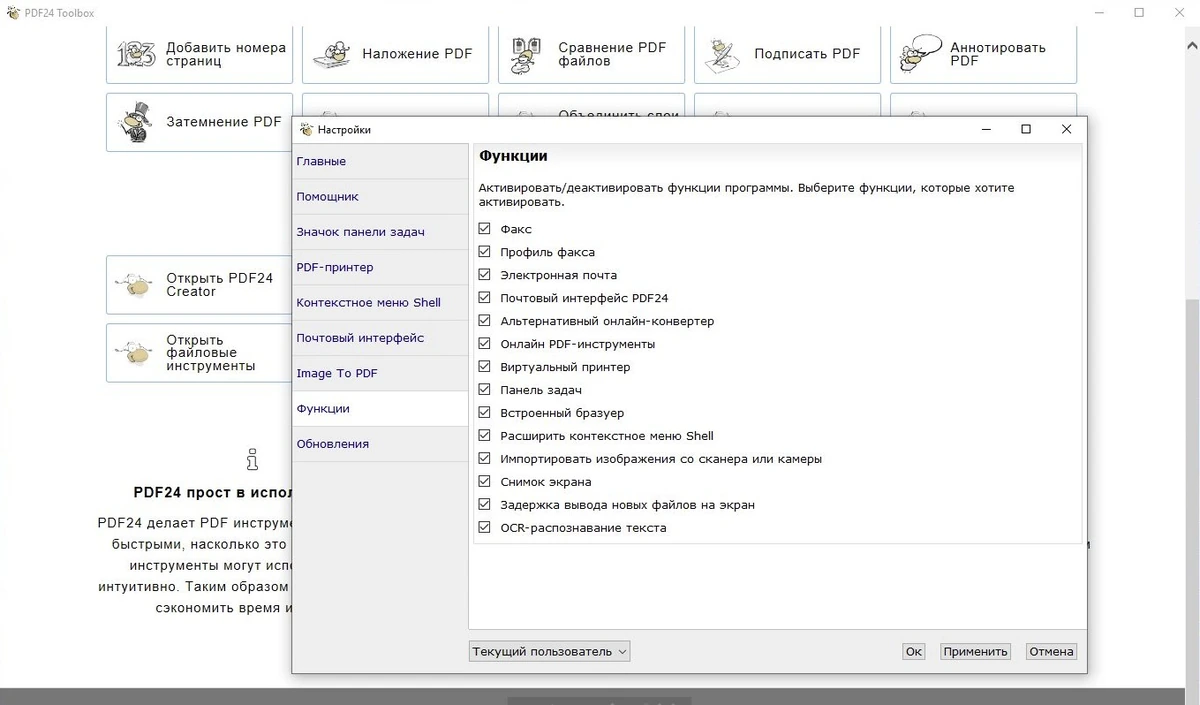The width and height of the screenshot is (1200, 705).
Task: Open the Аннотировать PDF tool
Action: pos(983,54)
